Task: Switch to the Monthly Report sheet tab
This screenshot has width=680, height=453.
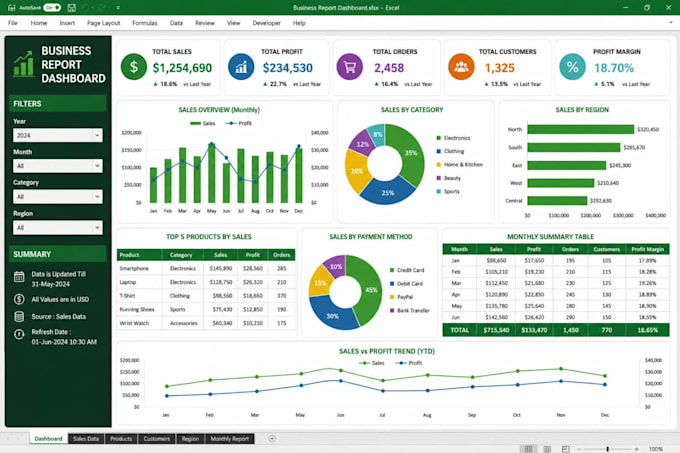Action: pyautogui.click(x=230, y=439)
